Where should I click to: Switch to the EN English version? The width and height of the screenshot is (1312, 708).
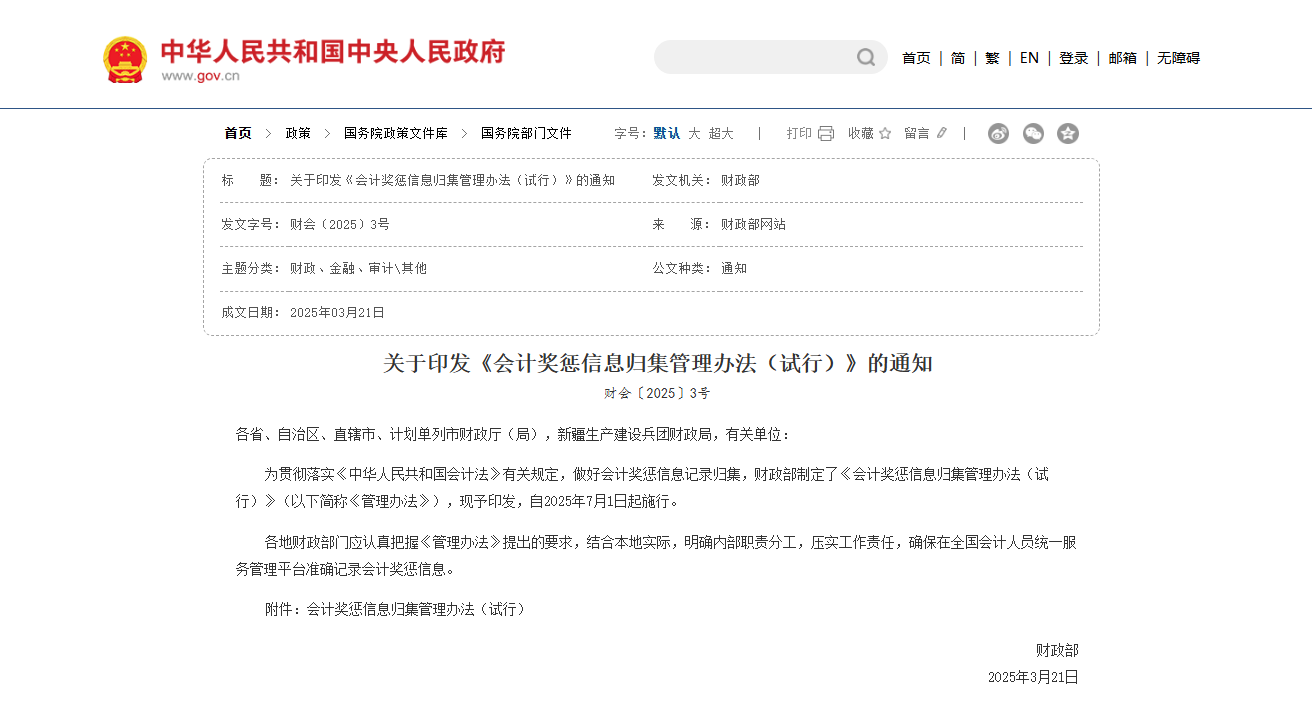(1029, 58)
